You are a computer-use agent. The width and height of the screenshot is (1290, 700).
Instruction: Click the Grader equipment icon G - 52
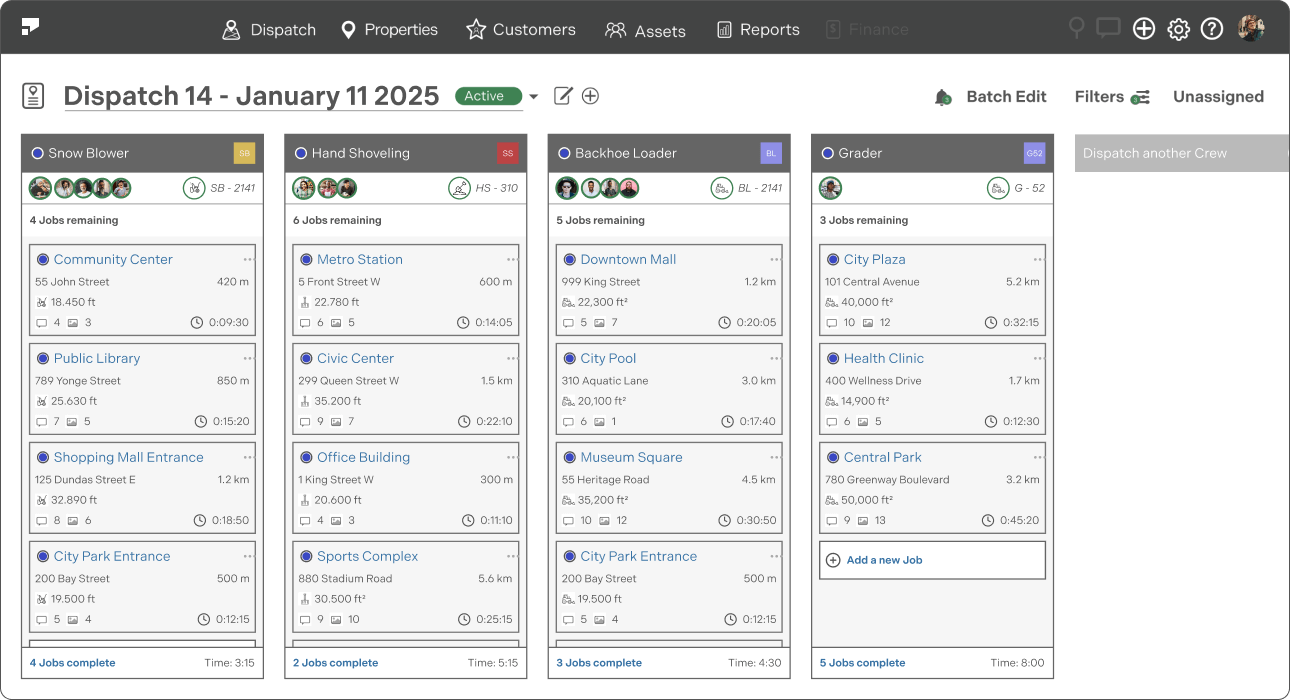(997, 188)
